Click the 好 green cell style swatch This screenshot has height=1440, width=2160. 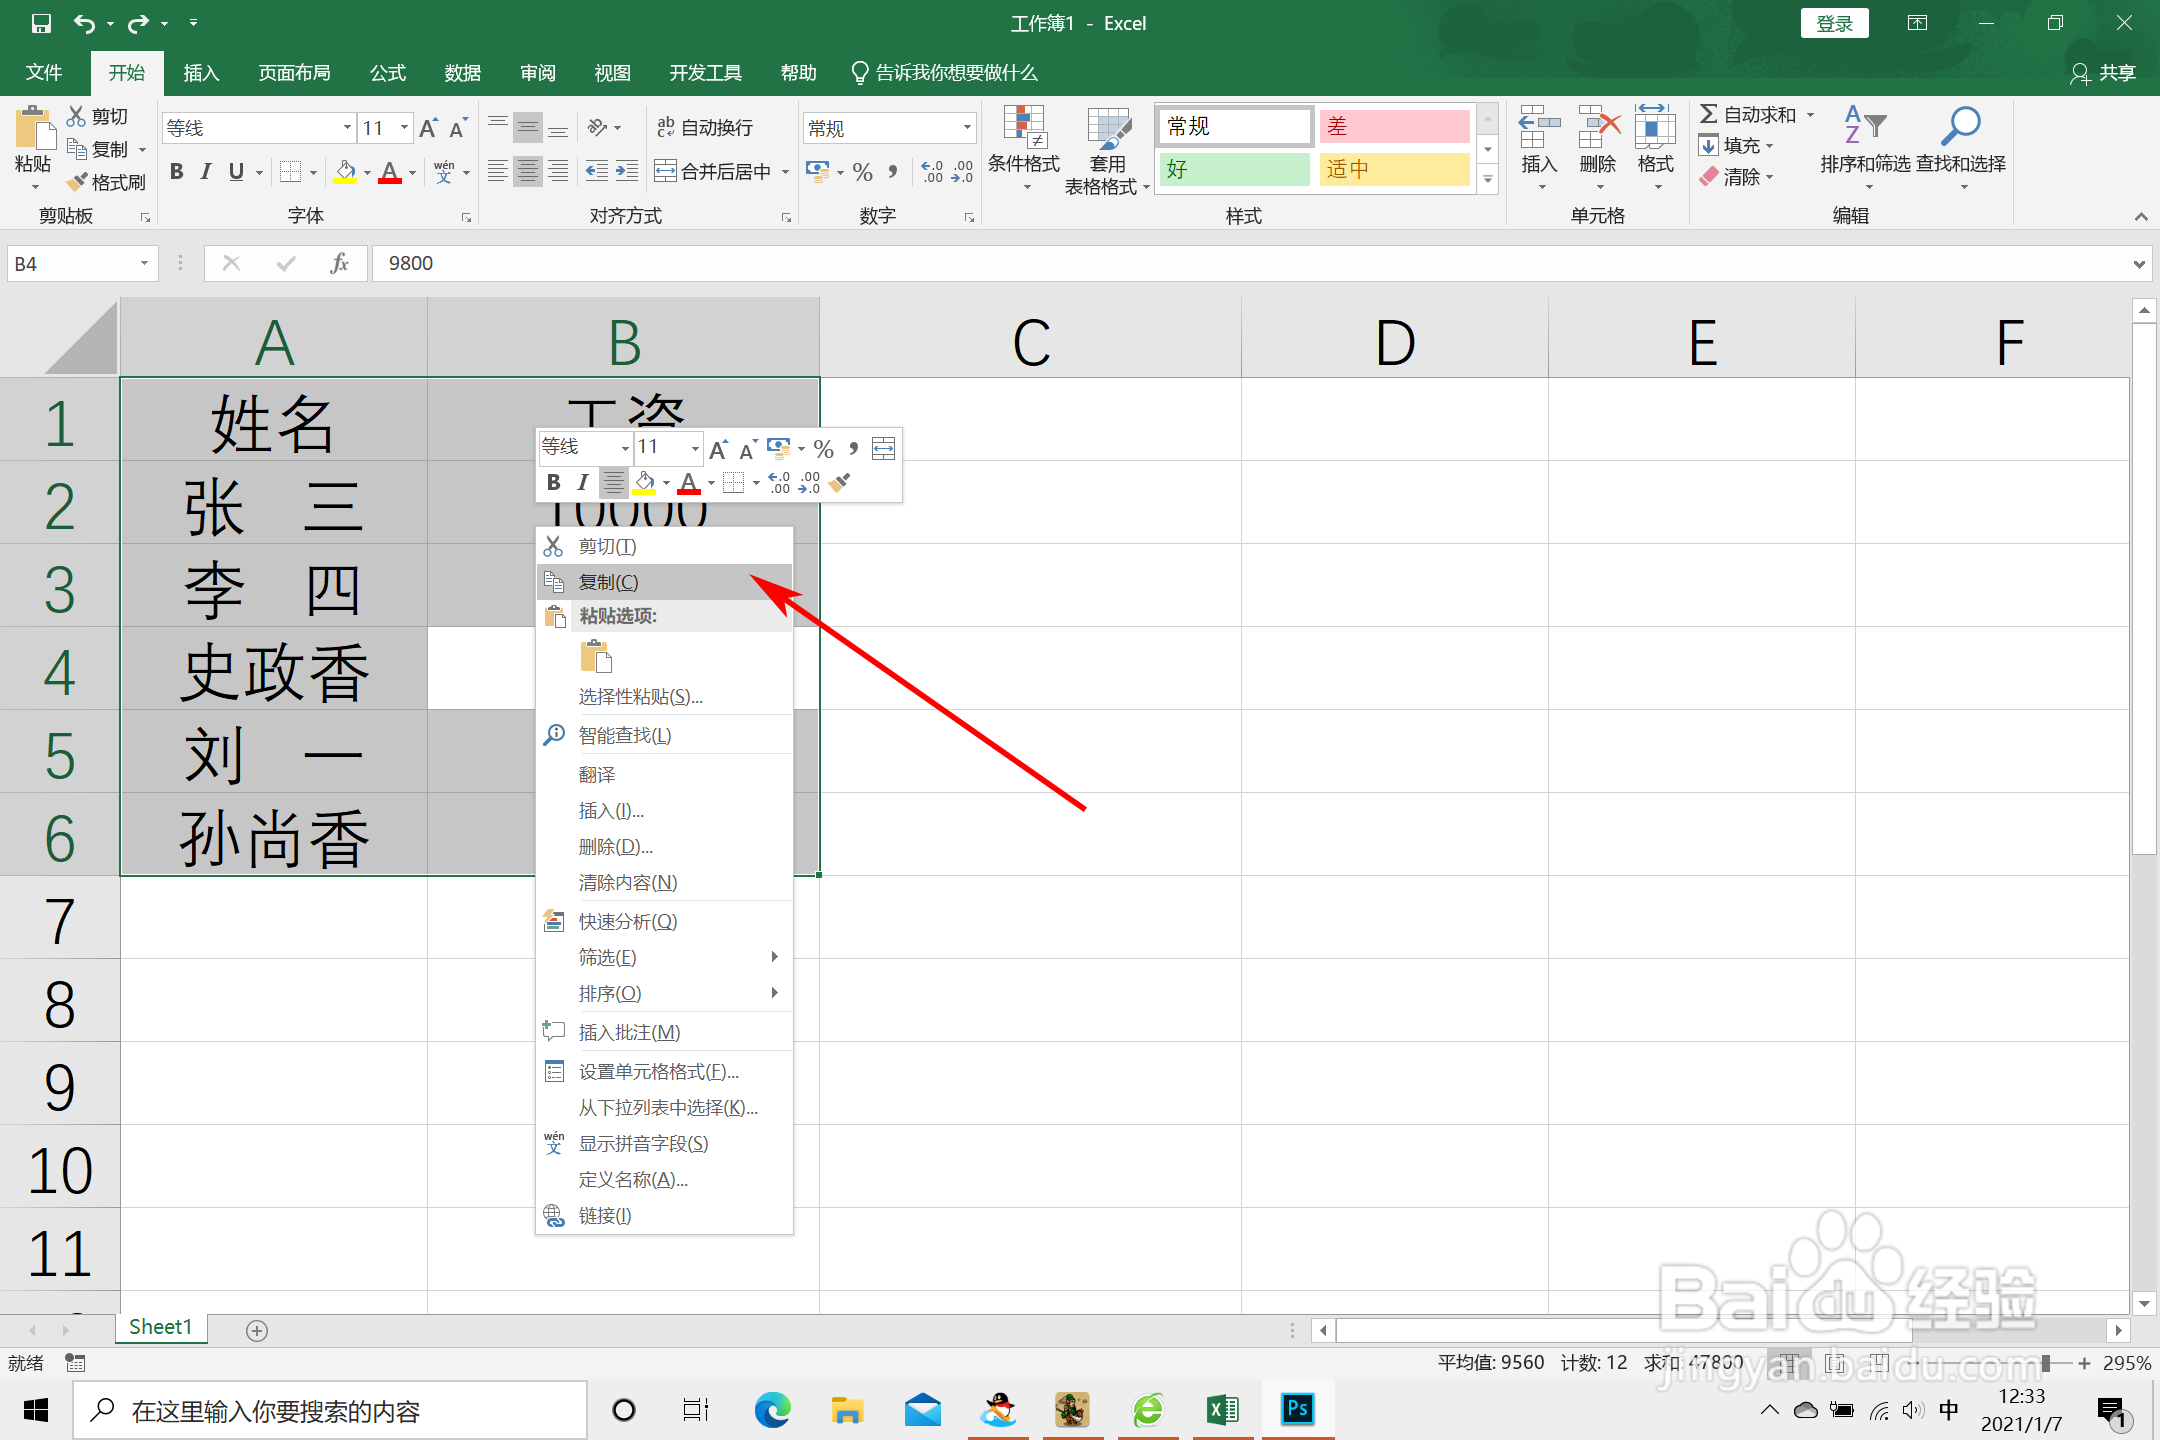[1234, 169]
